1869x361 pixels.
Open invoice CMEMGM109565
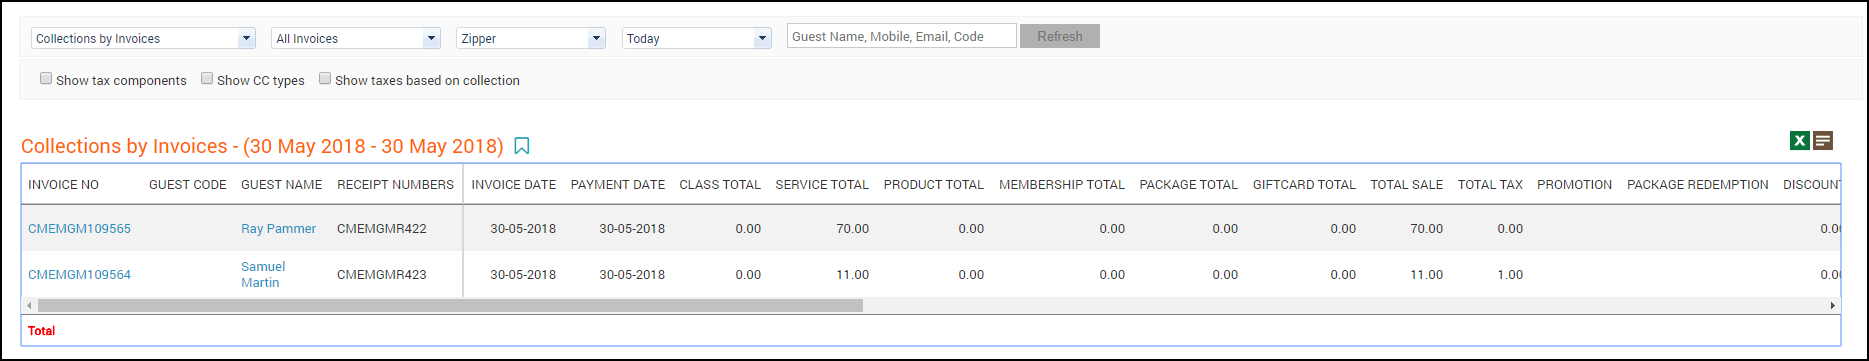pos(79,229)
